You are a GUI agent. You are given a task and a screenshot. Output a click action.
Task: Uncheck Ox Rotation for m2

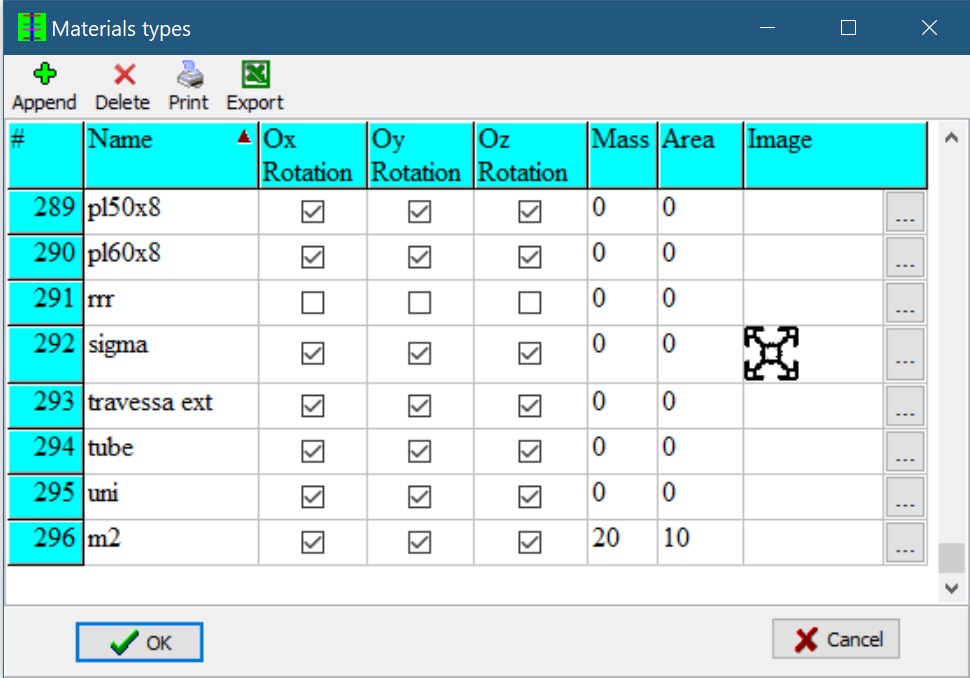[x=313, y=542]
